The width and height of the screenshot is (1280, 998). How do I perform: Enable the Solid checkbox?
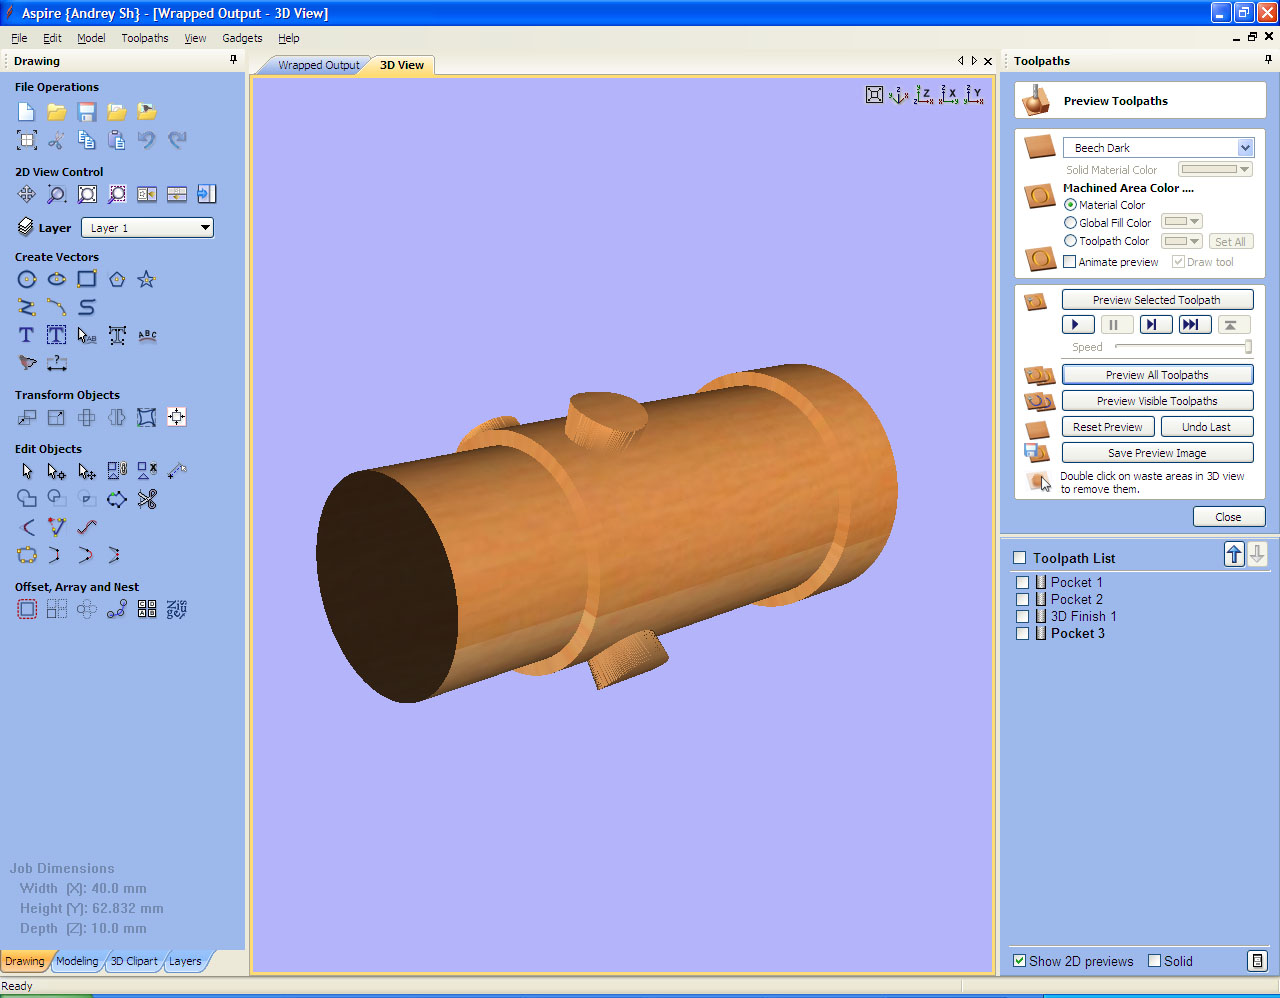(x=1154, y=961)
